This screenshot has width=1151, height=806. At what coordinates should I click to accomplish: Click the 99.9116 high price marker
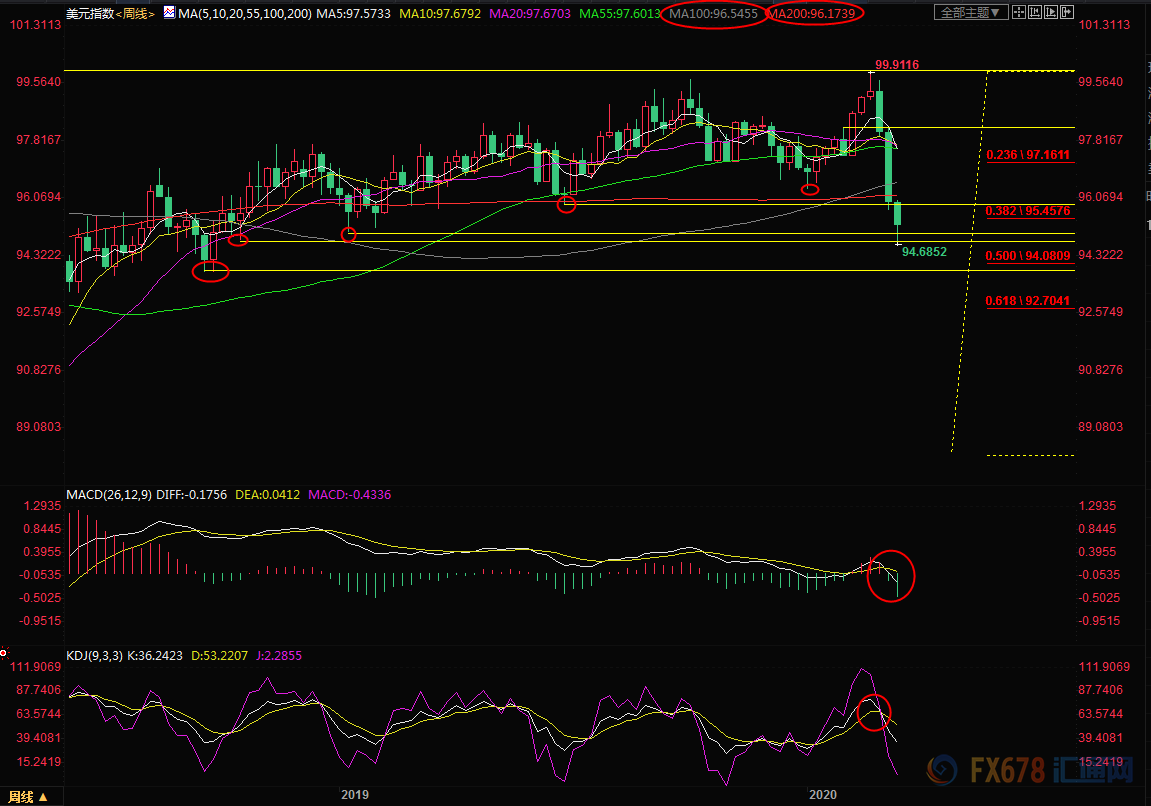tap(896, 65)
